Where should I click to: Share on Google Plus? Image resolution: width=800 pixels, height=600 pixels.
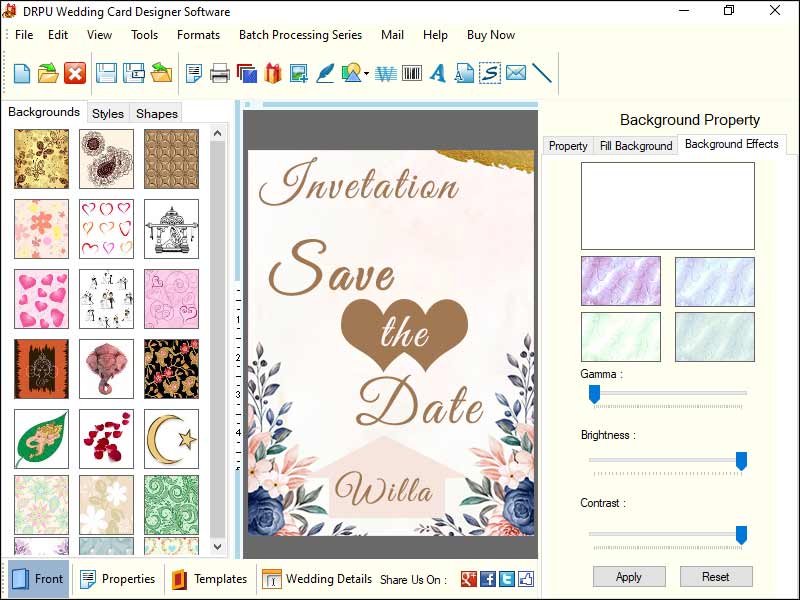click(468, 579)
